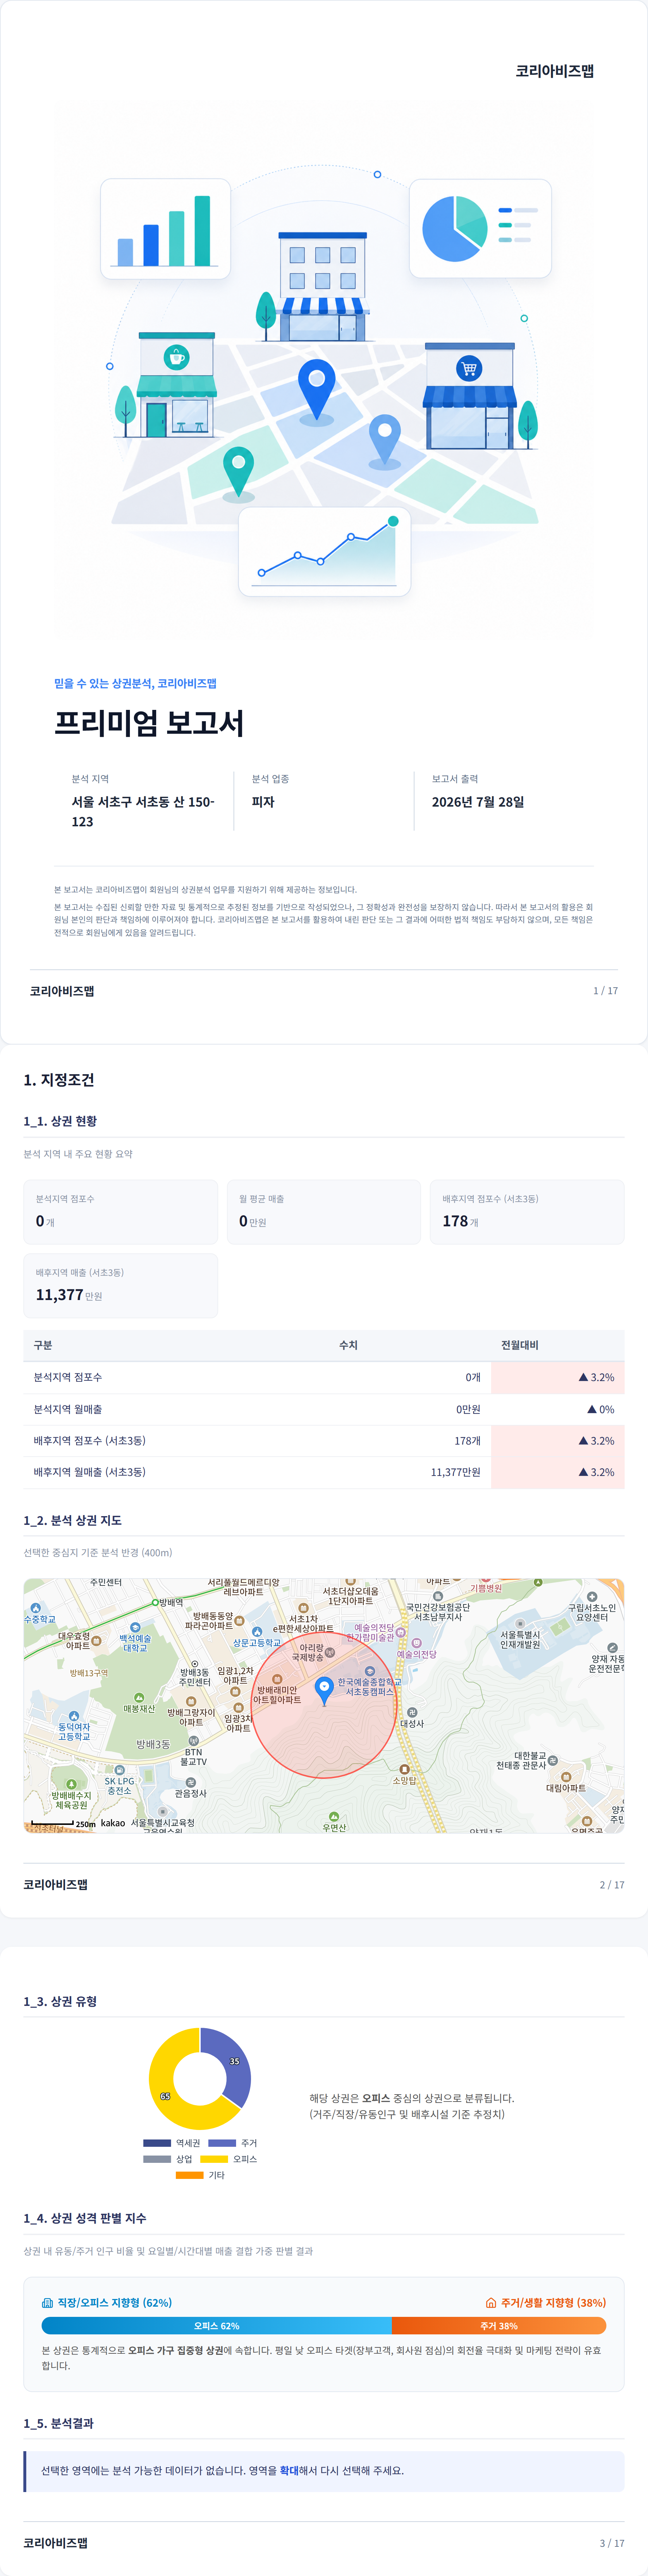Image resolution: width=648 pixels, height=2576 pixels.
Task: Click the kakao logo on the map
Action: tap(113, 1823)
